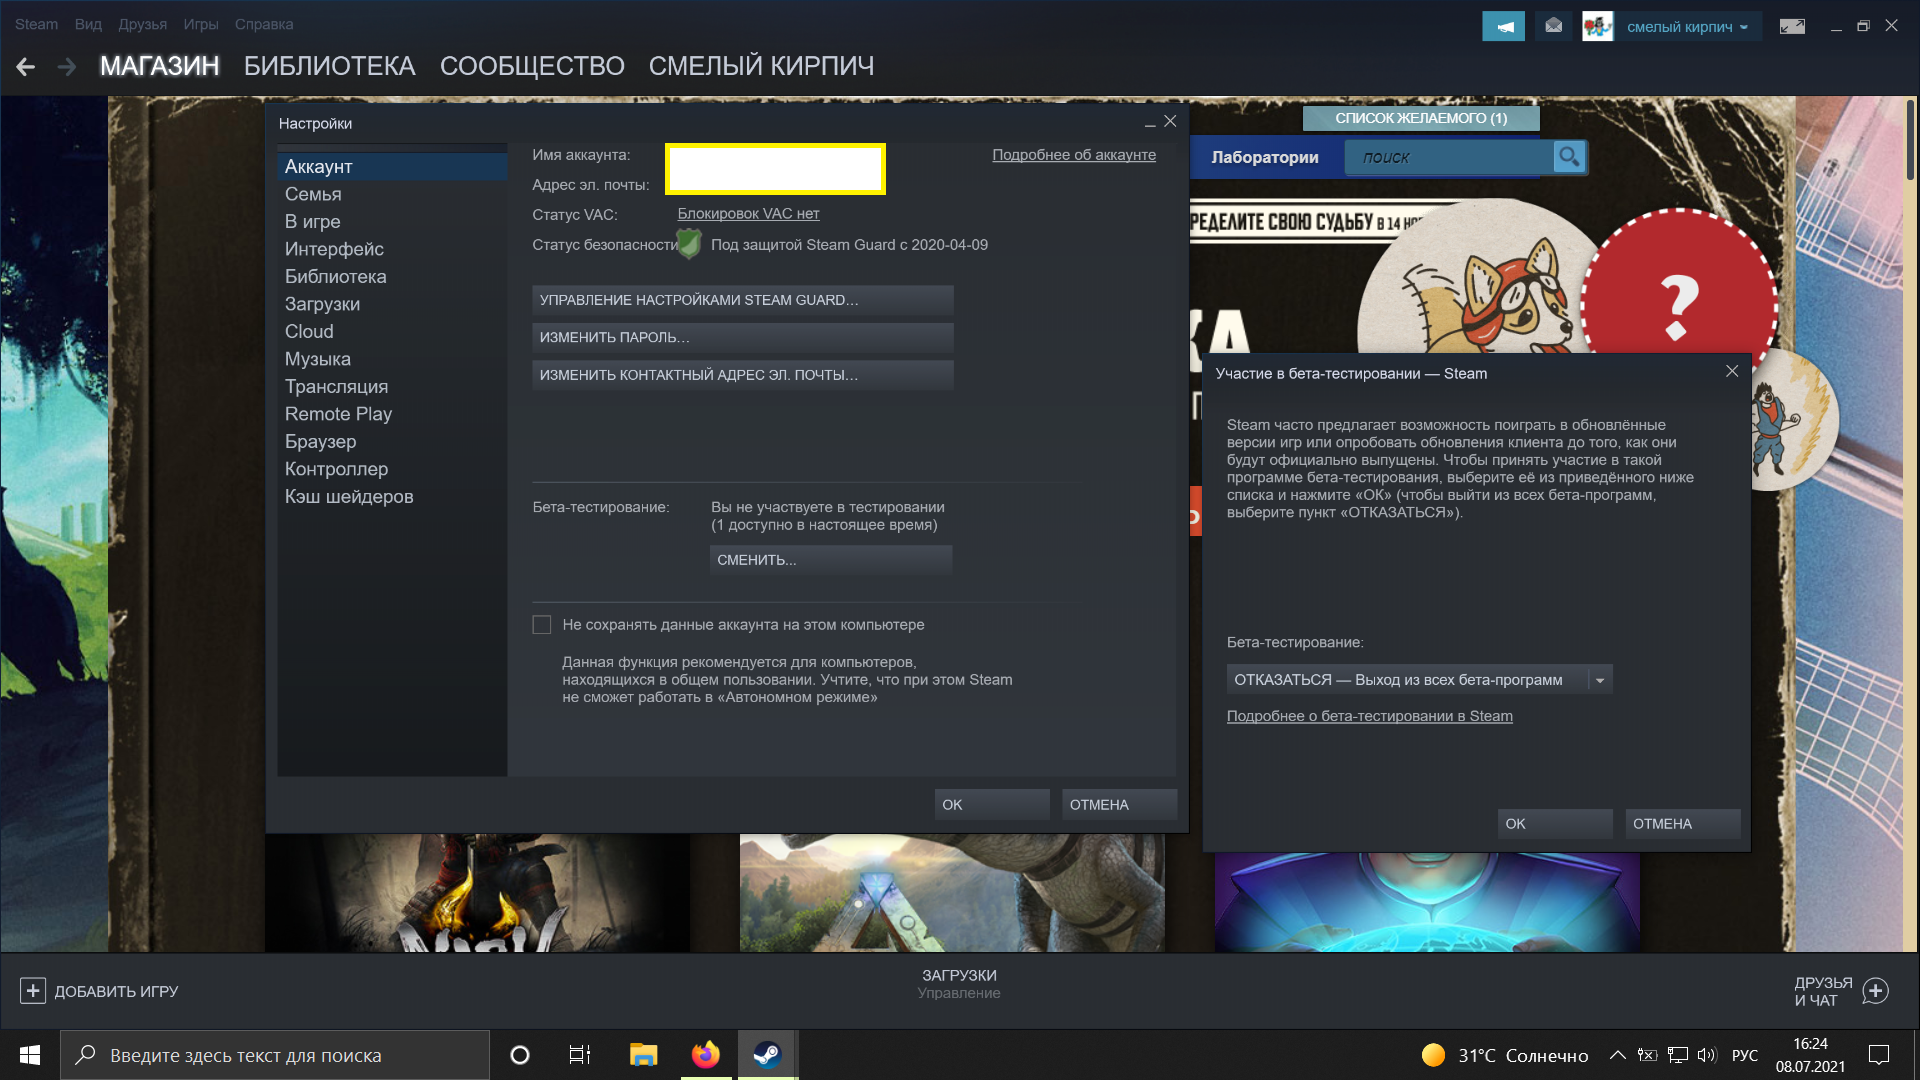Click the store поиск search field
This screenshot has width=1920, height=1080.
1449,157
